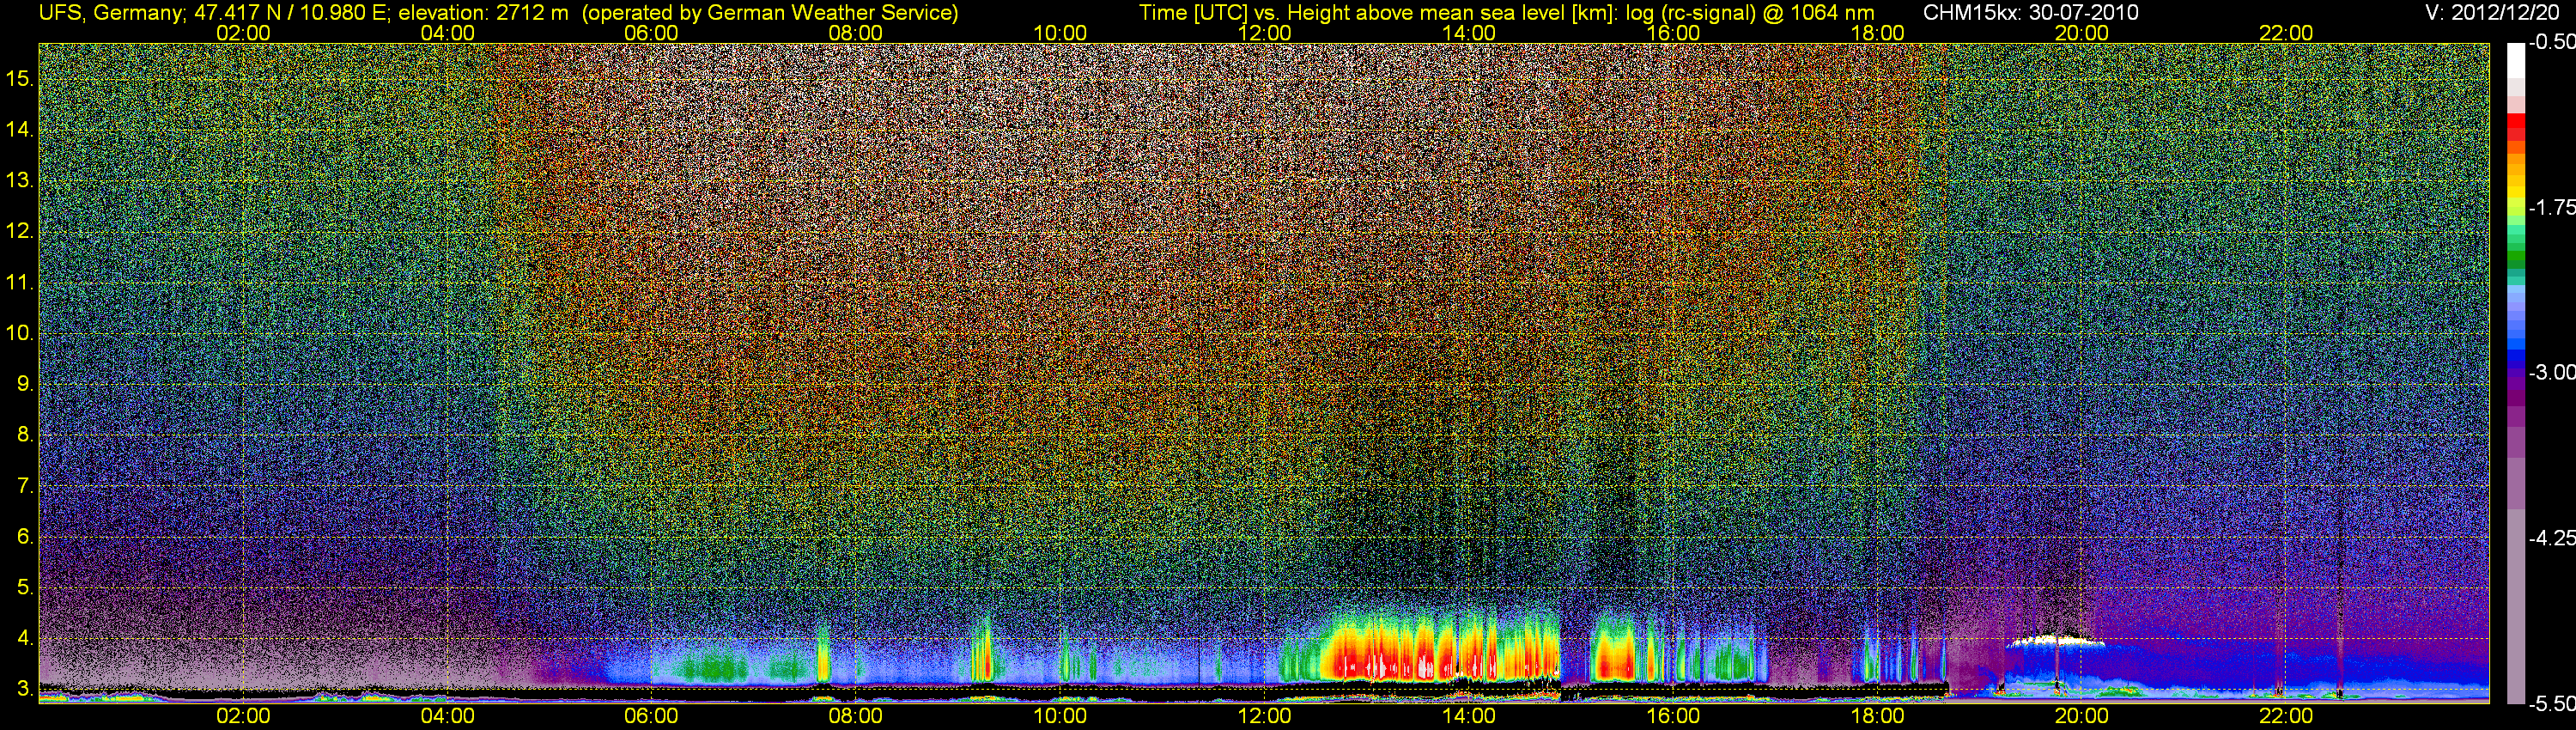Click the 8 km height axis label
The image size is (2576, 730).
24,435
